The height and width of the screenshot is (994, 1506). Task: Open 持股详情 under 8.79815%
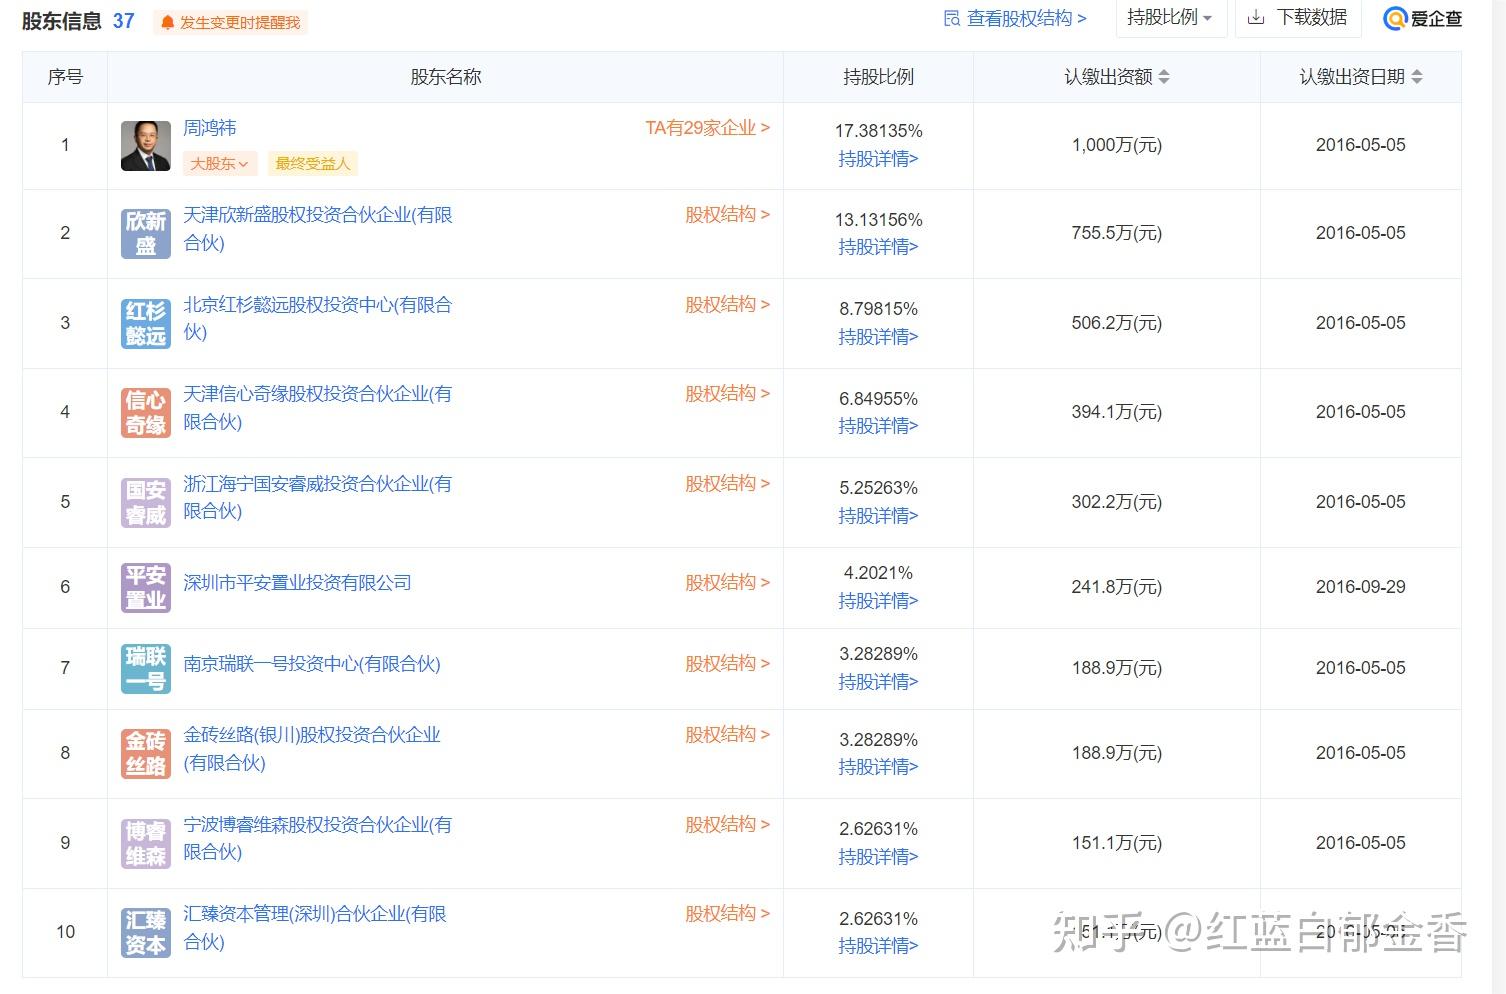[x=878, y=337]
